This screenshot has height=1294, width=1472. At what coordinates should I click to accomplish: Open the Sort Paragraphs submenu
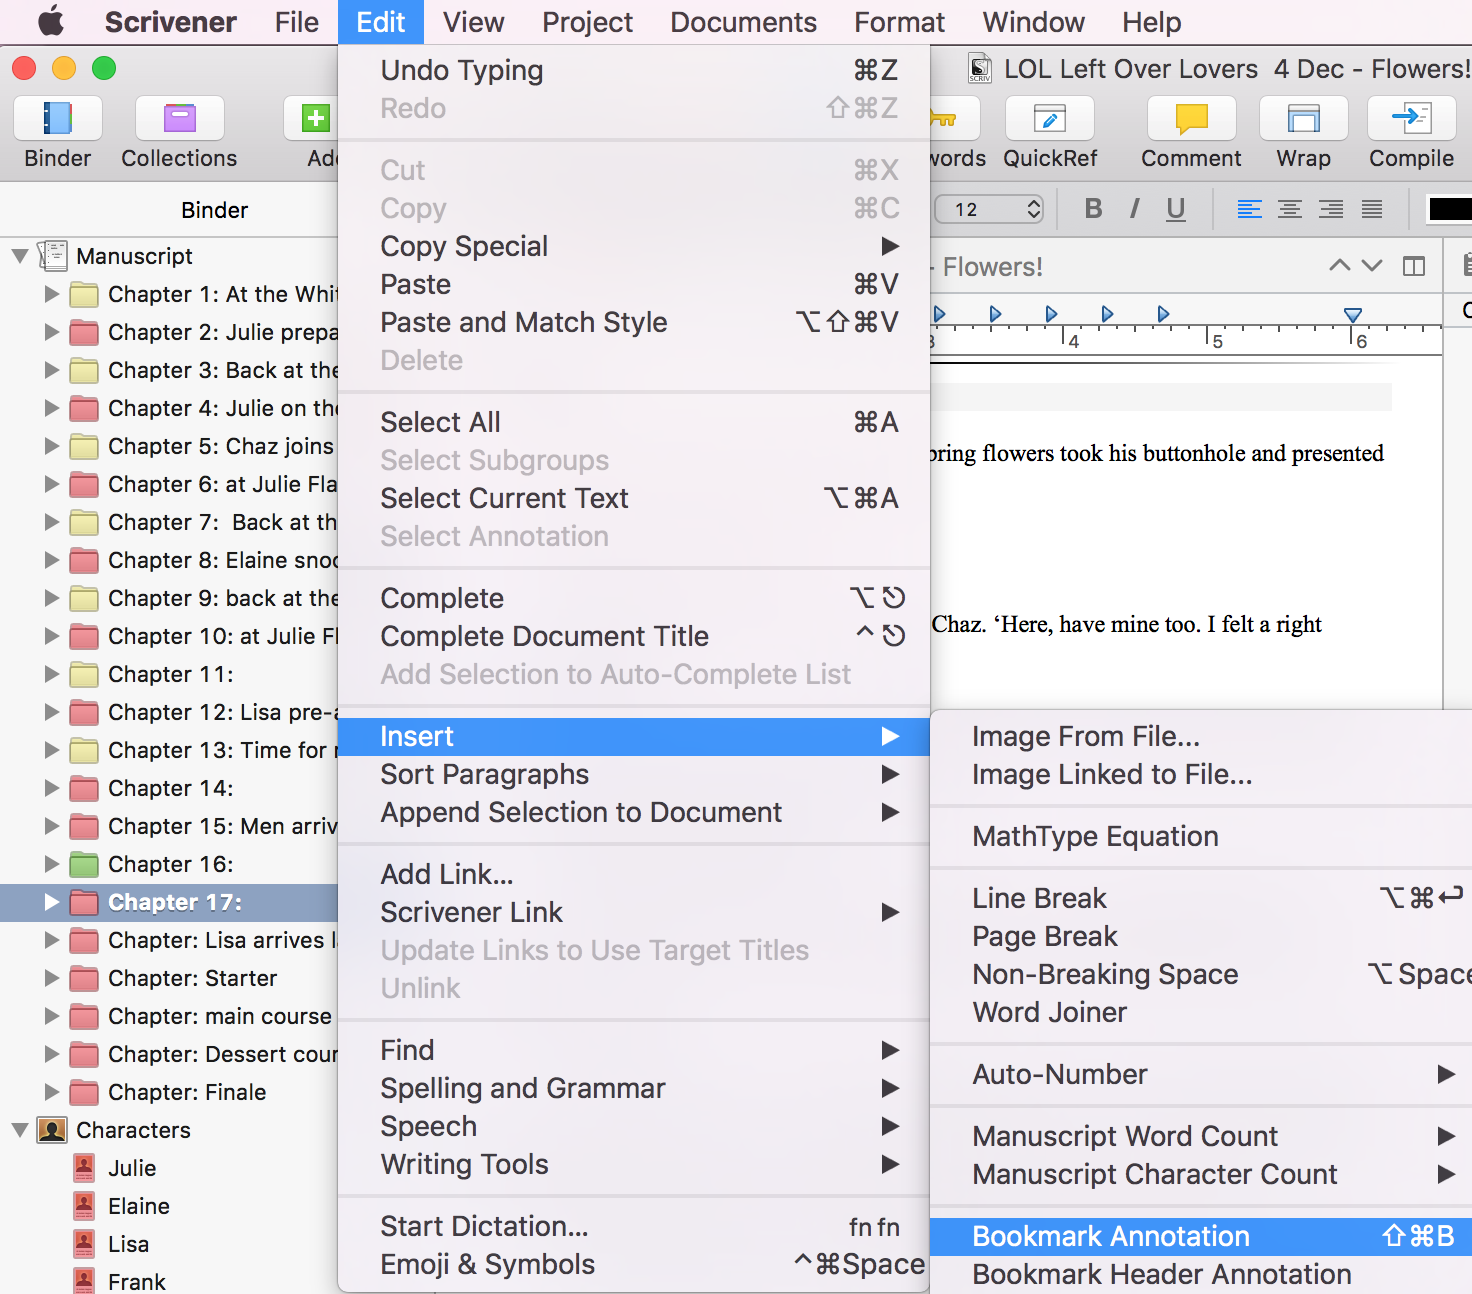point(634,774)
